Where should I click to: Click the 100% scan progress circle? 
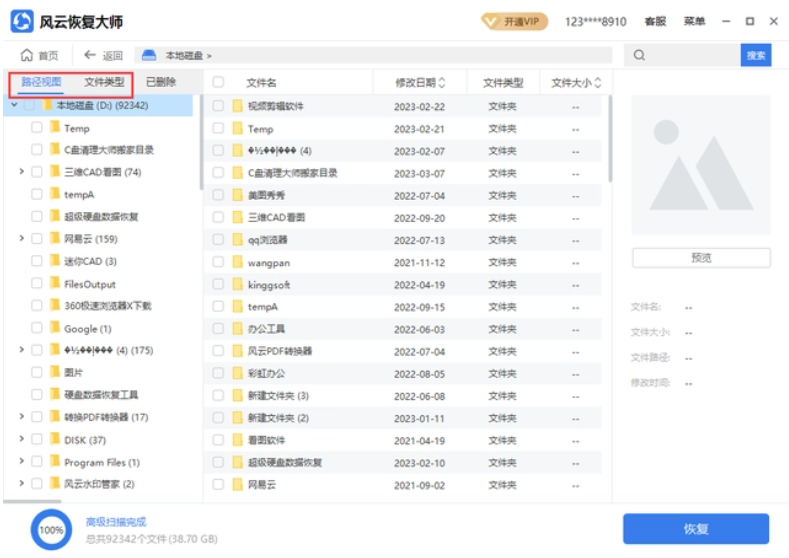[51, 530]
